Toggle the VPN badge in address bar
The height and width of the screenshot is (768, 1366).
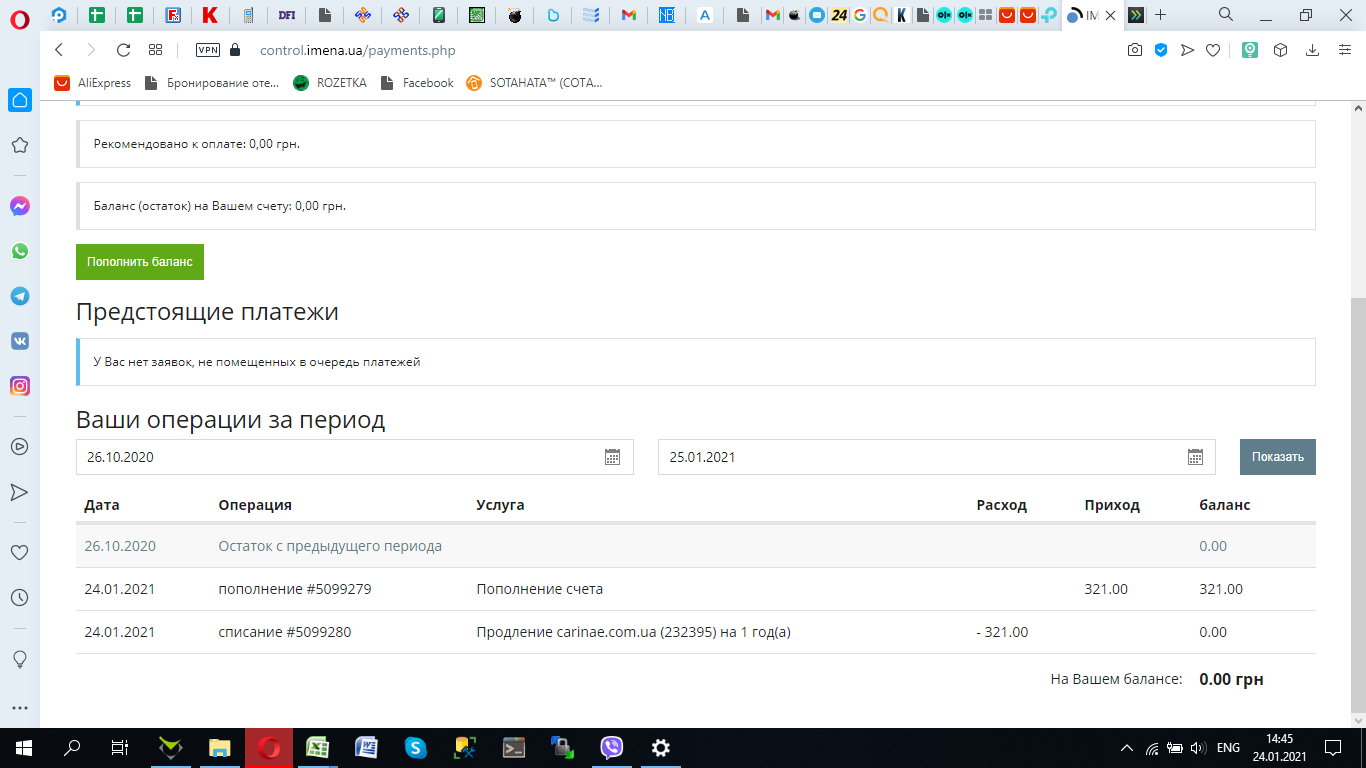pyautogui.click(x=208, y=50)
